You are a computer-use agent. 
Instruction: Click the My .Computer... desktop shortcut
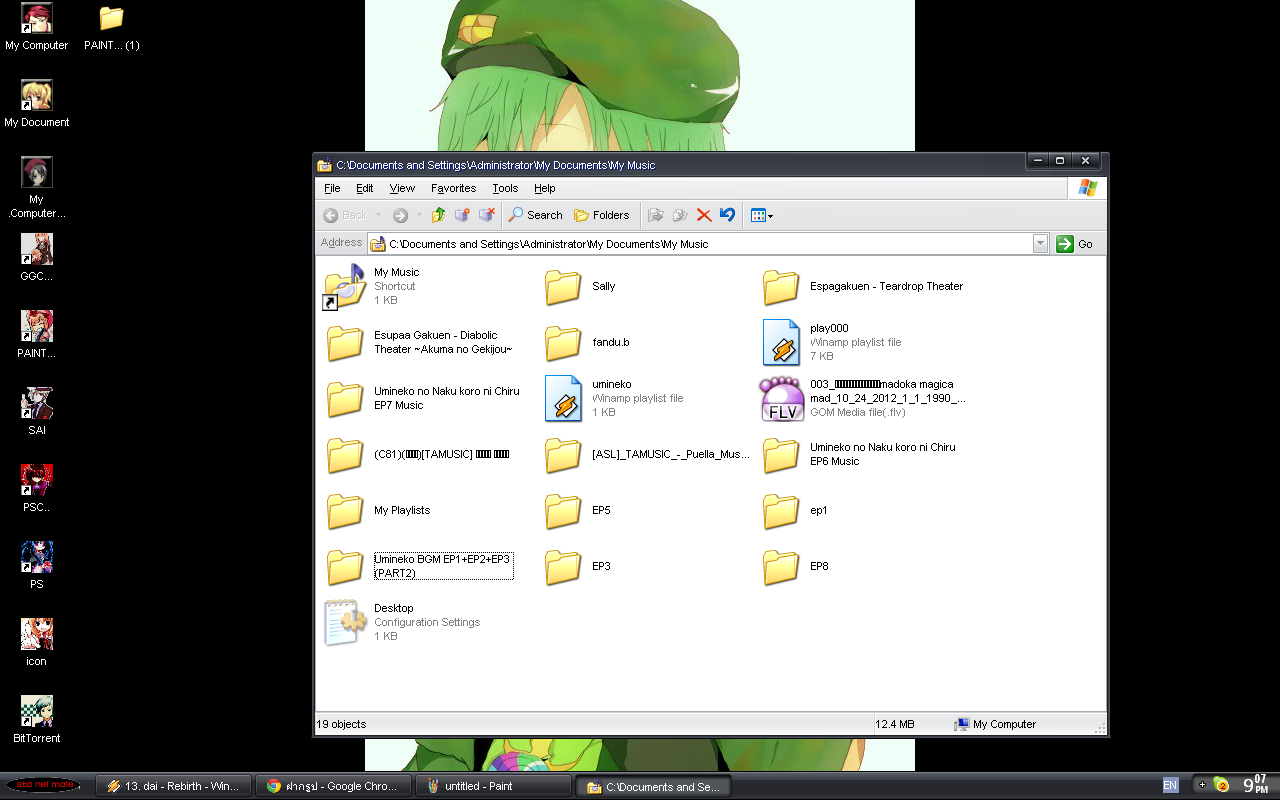(x=37, y=173)
